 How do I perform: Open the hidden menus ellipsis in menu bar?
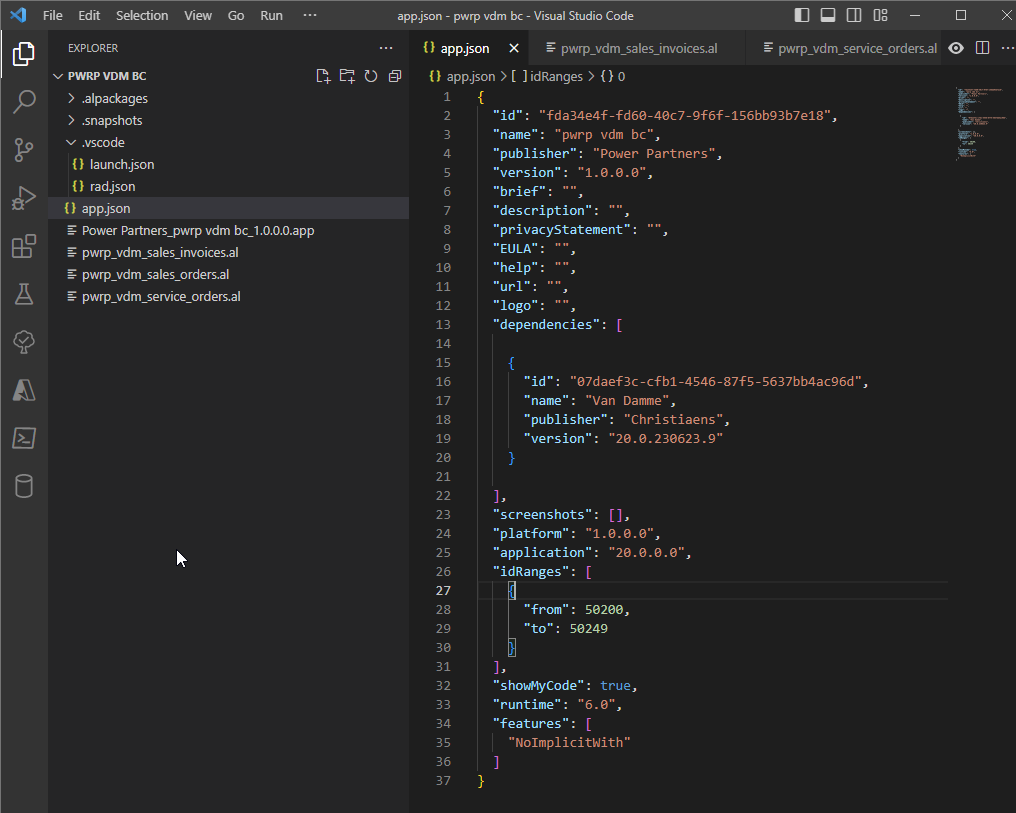pos(310,15)
